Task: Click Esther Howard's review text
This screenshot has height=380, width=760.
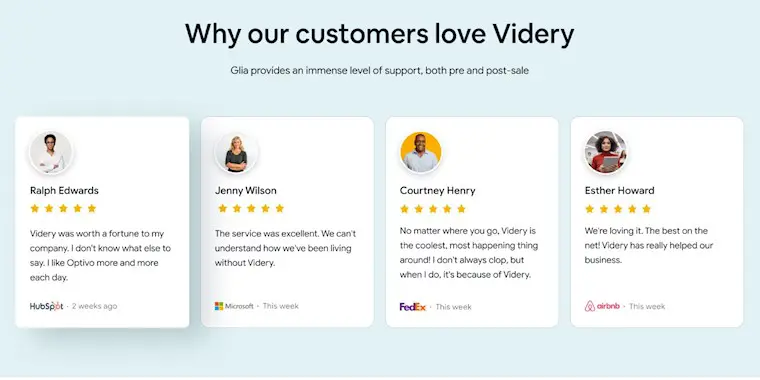Action: tap(649, 245)
